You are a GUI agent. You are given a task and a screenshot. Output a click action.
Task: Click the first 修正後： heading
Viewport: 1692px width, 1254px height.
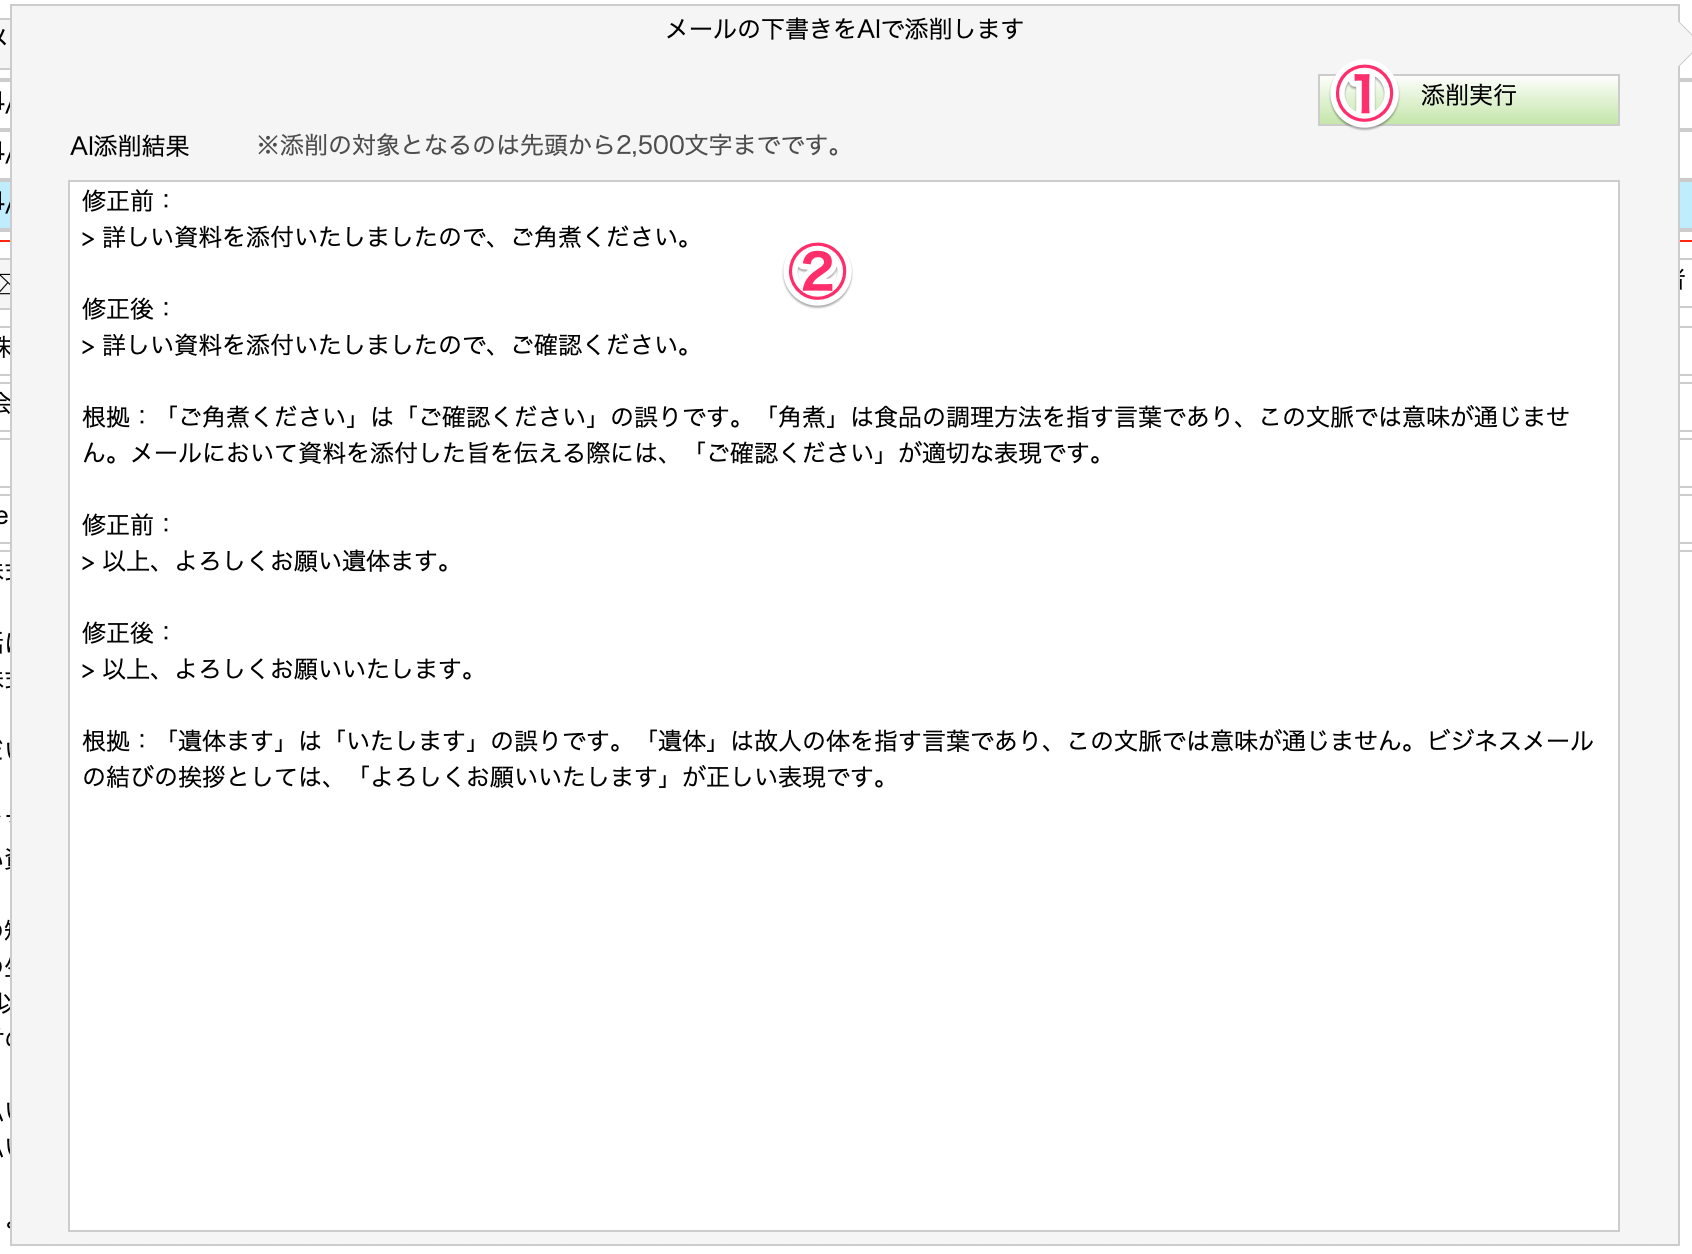128,309
